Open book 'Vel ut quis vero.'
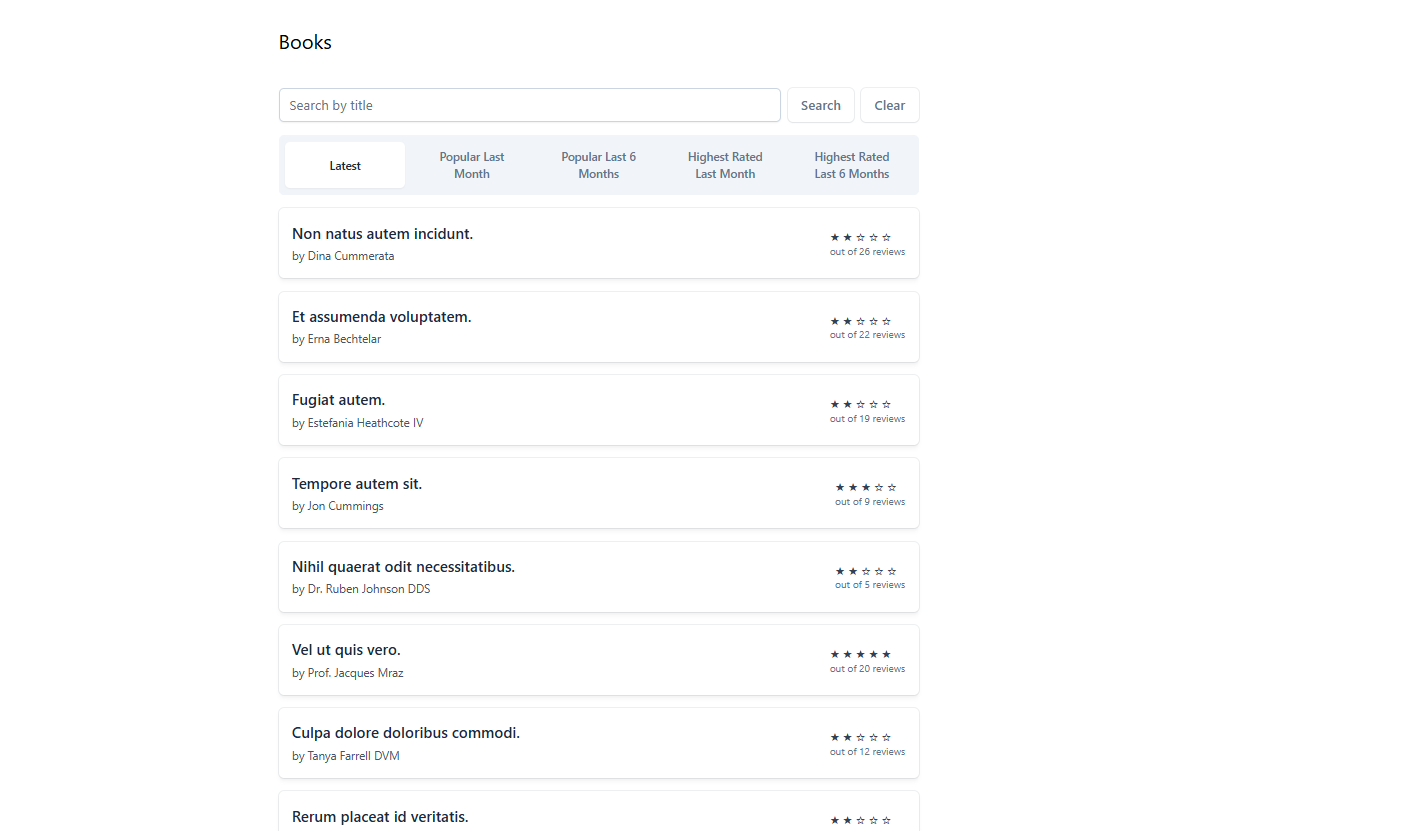 tap(346, 650)
